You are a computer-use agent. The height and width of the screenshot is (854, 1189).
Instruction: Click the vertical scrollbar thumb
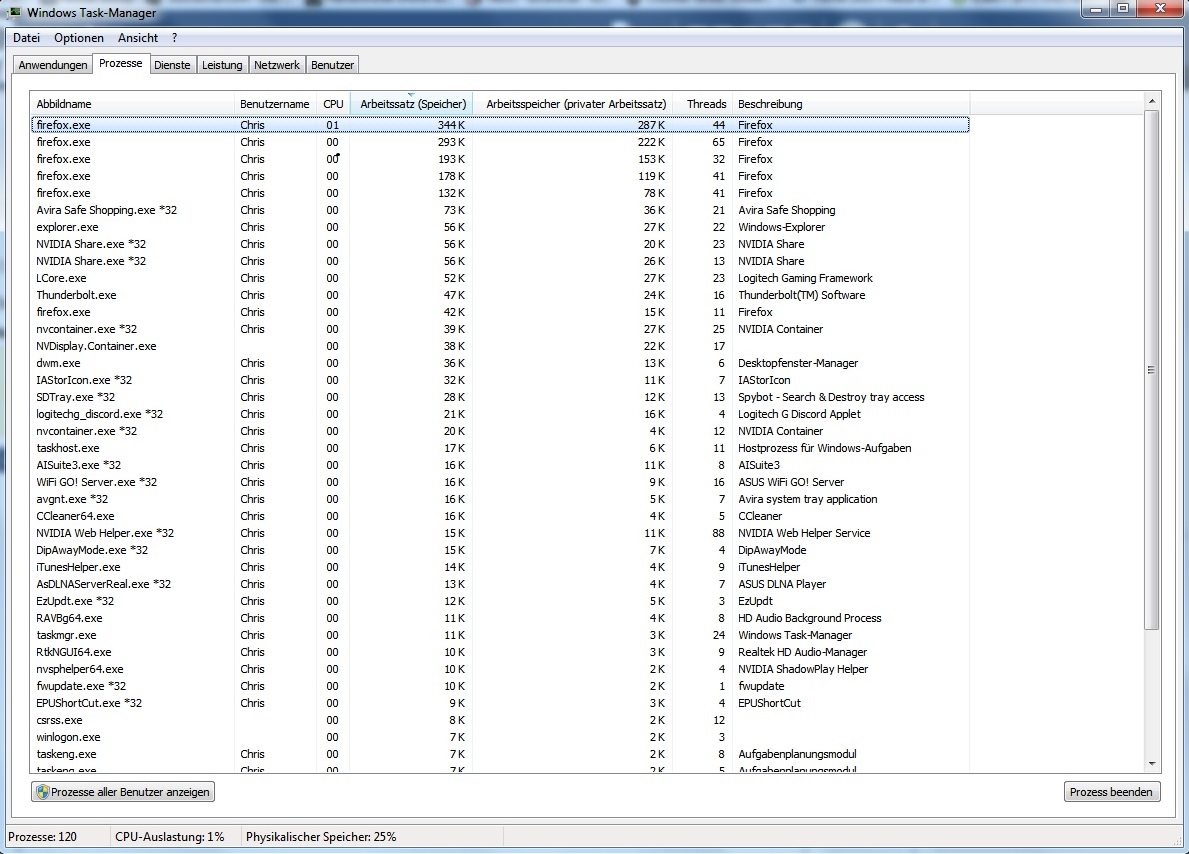coord(1152,369)
